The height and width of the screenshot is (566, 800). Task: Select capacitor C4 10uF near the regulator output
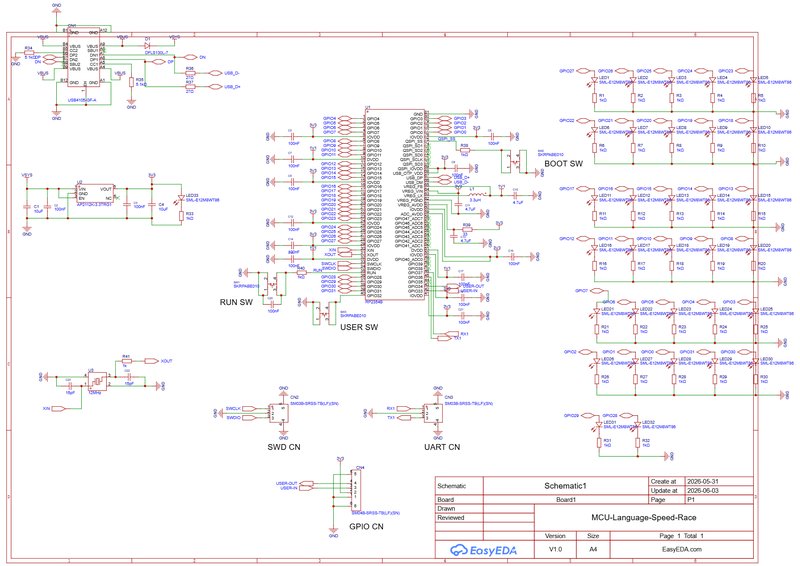click(x=152, y=204)
